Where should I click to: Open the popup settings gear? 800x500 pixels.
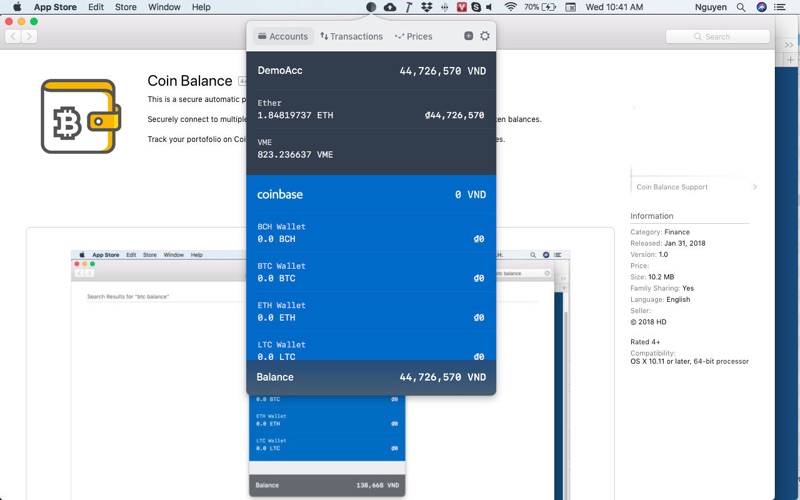[x=485, y=36]
